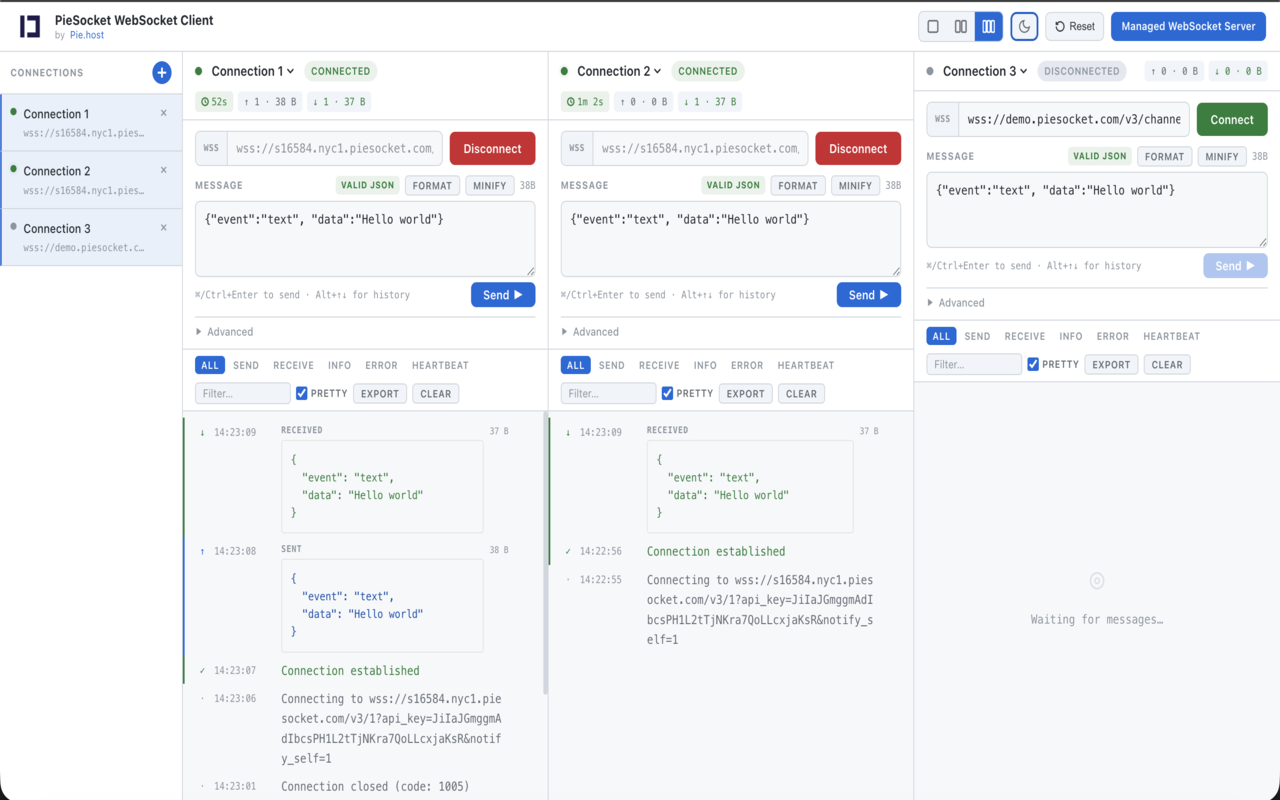Toggle PRETTY checkbox in Connection 1
Screen dimensions: 1280x800
click(x=302, y=394)
